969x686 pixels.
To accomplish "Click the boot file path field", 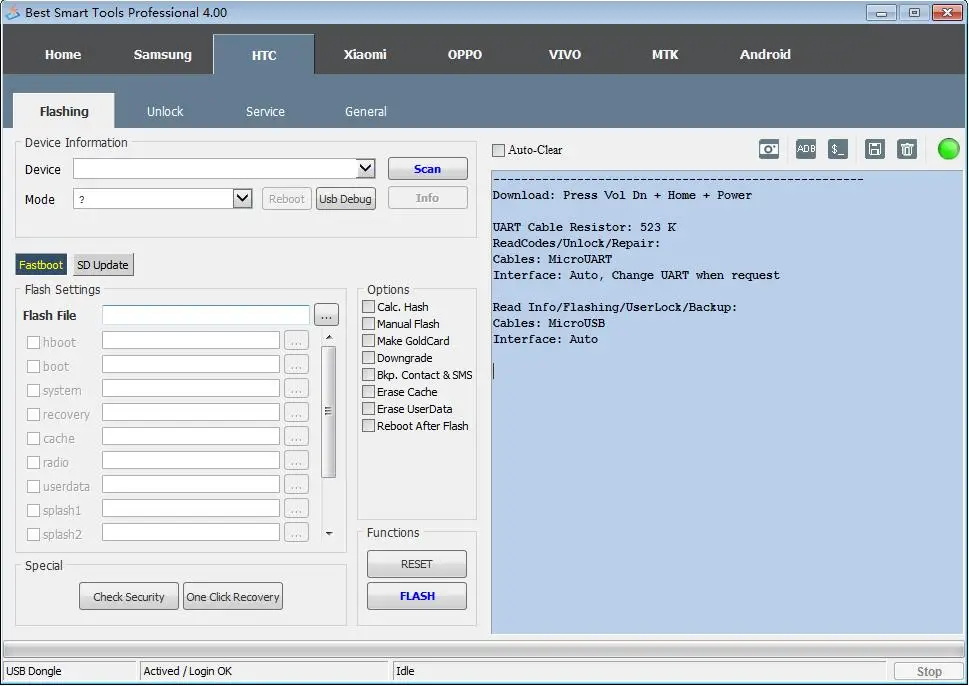I will pos(191,365).
